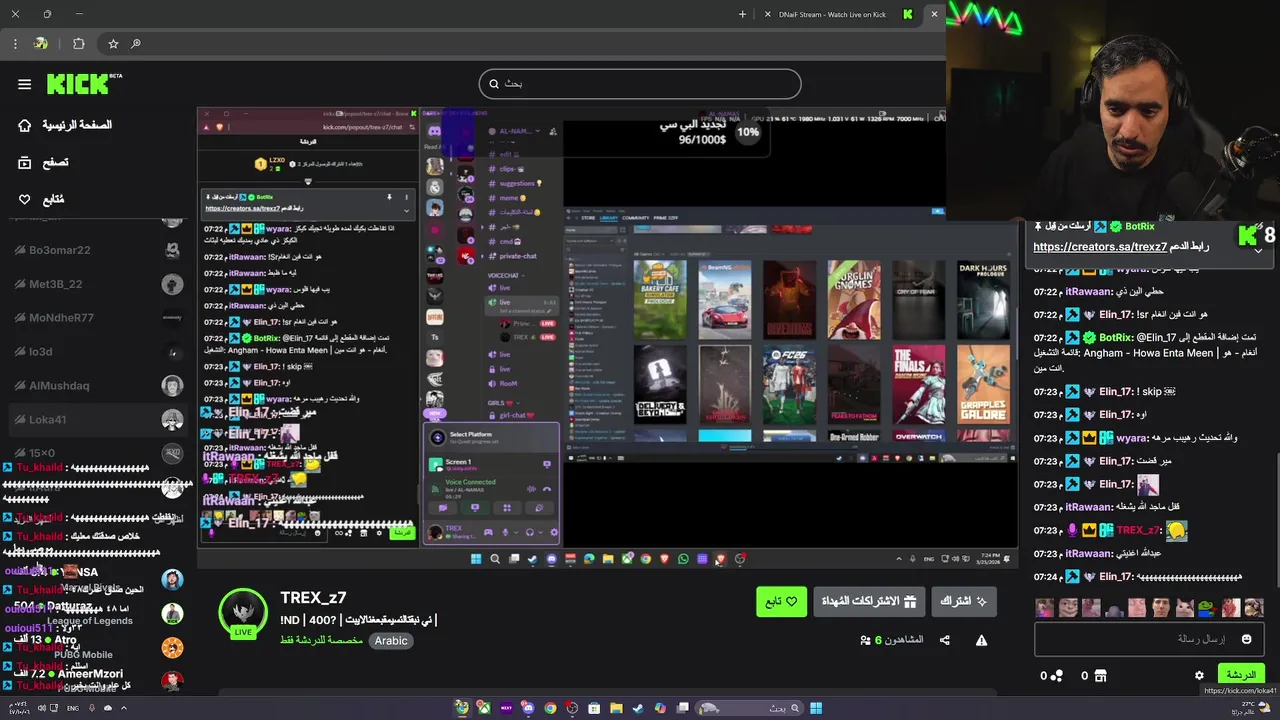Click the ENG language indicator in tray
Screen dimensions: 1280x720
click(x=73, y=708)
